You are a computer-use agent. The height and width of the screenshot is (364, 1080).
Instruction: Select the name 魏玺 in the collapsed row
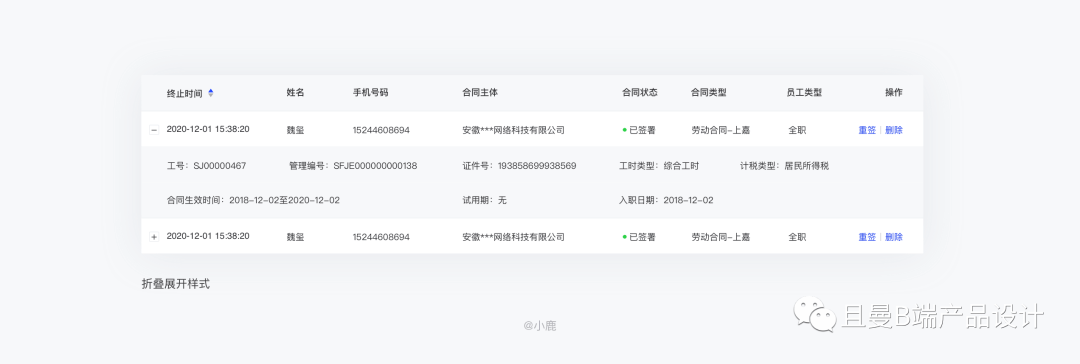[x=295, y=237]
